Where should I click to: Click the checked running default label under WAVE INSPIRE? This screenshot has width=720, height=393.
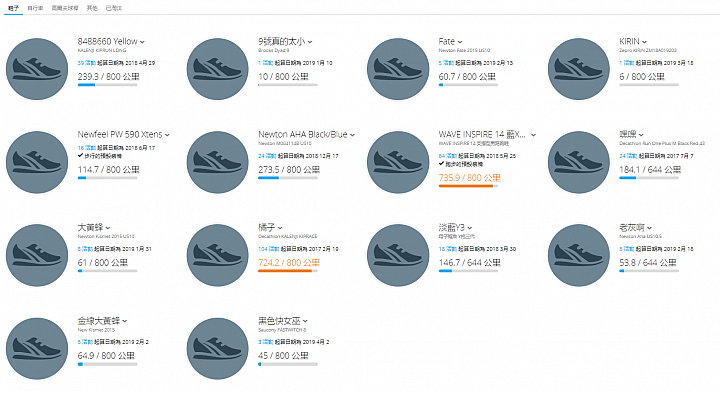(x=461, y=164)
